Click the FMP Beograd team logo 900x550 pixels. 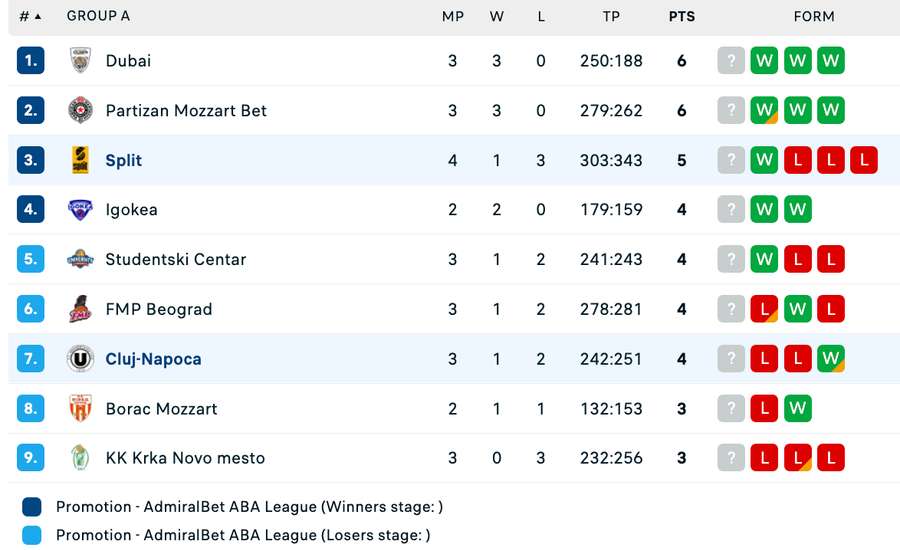pos(80,309)
